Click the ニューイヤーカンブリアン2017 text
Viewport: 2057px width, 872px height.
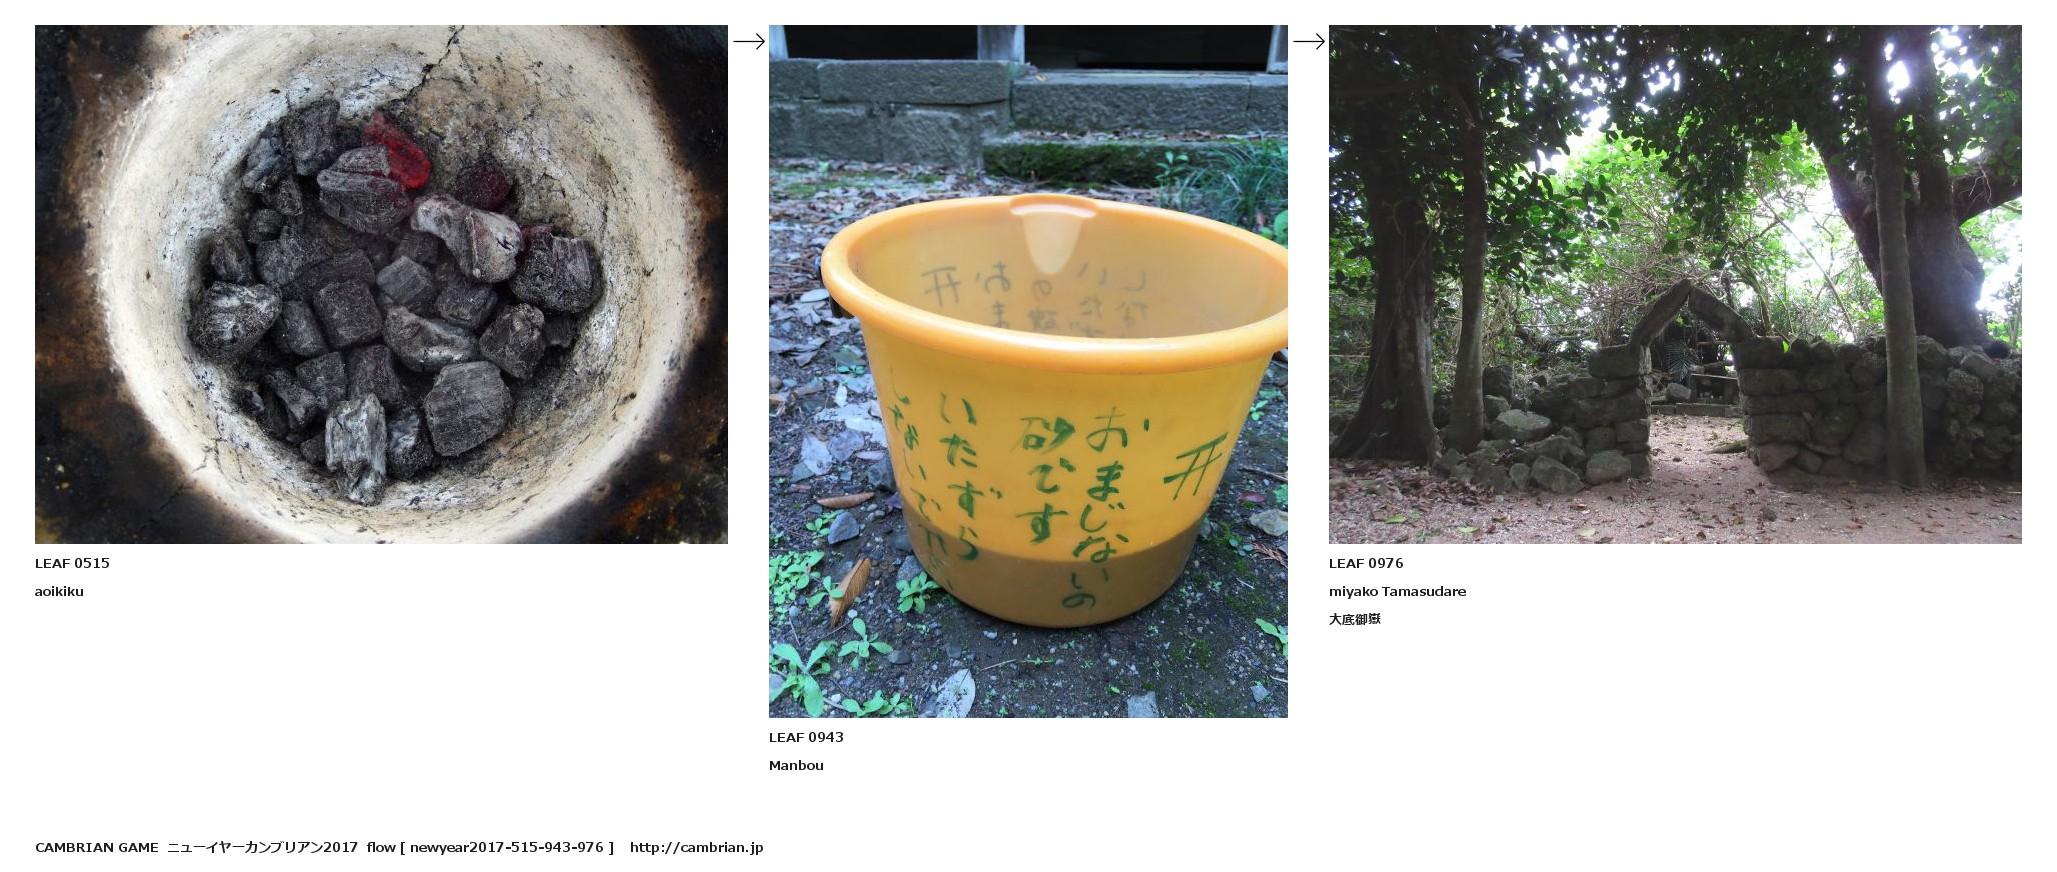pyautogui.click(x=262, y=847)
